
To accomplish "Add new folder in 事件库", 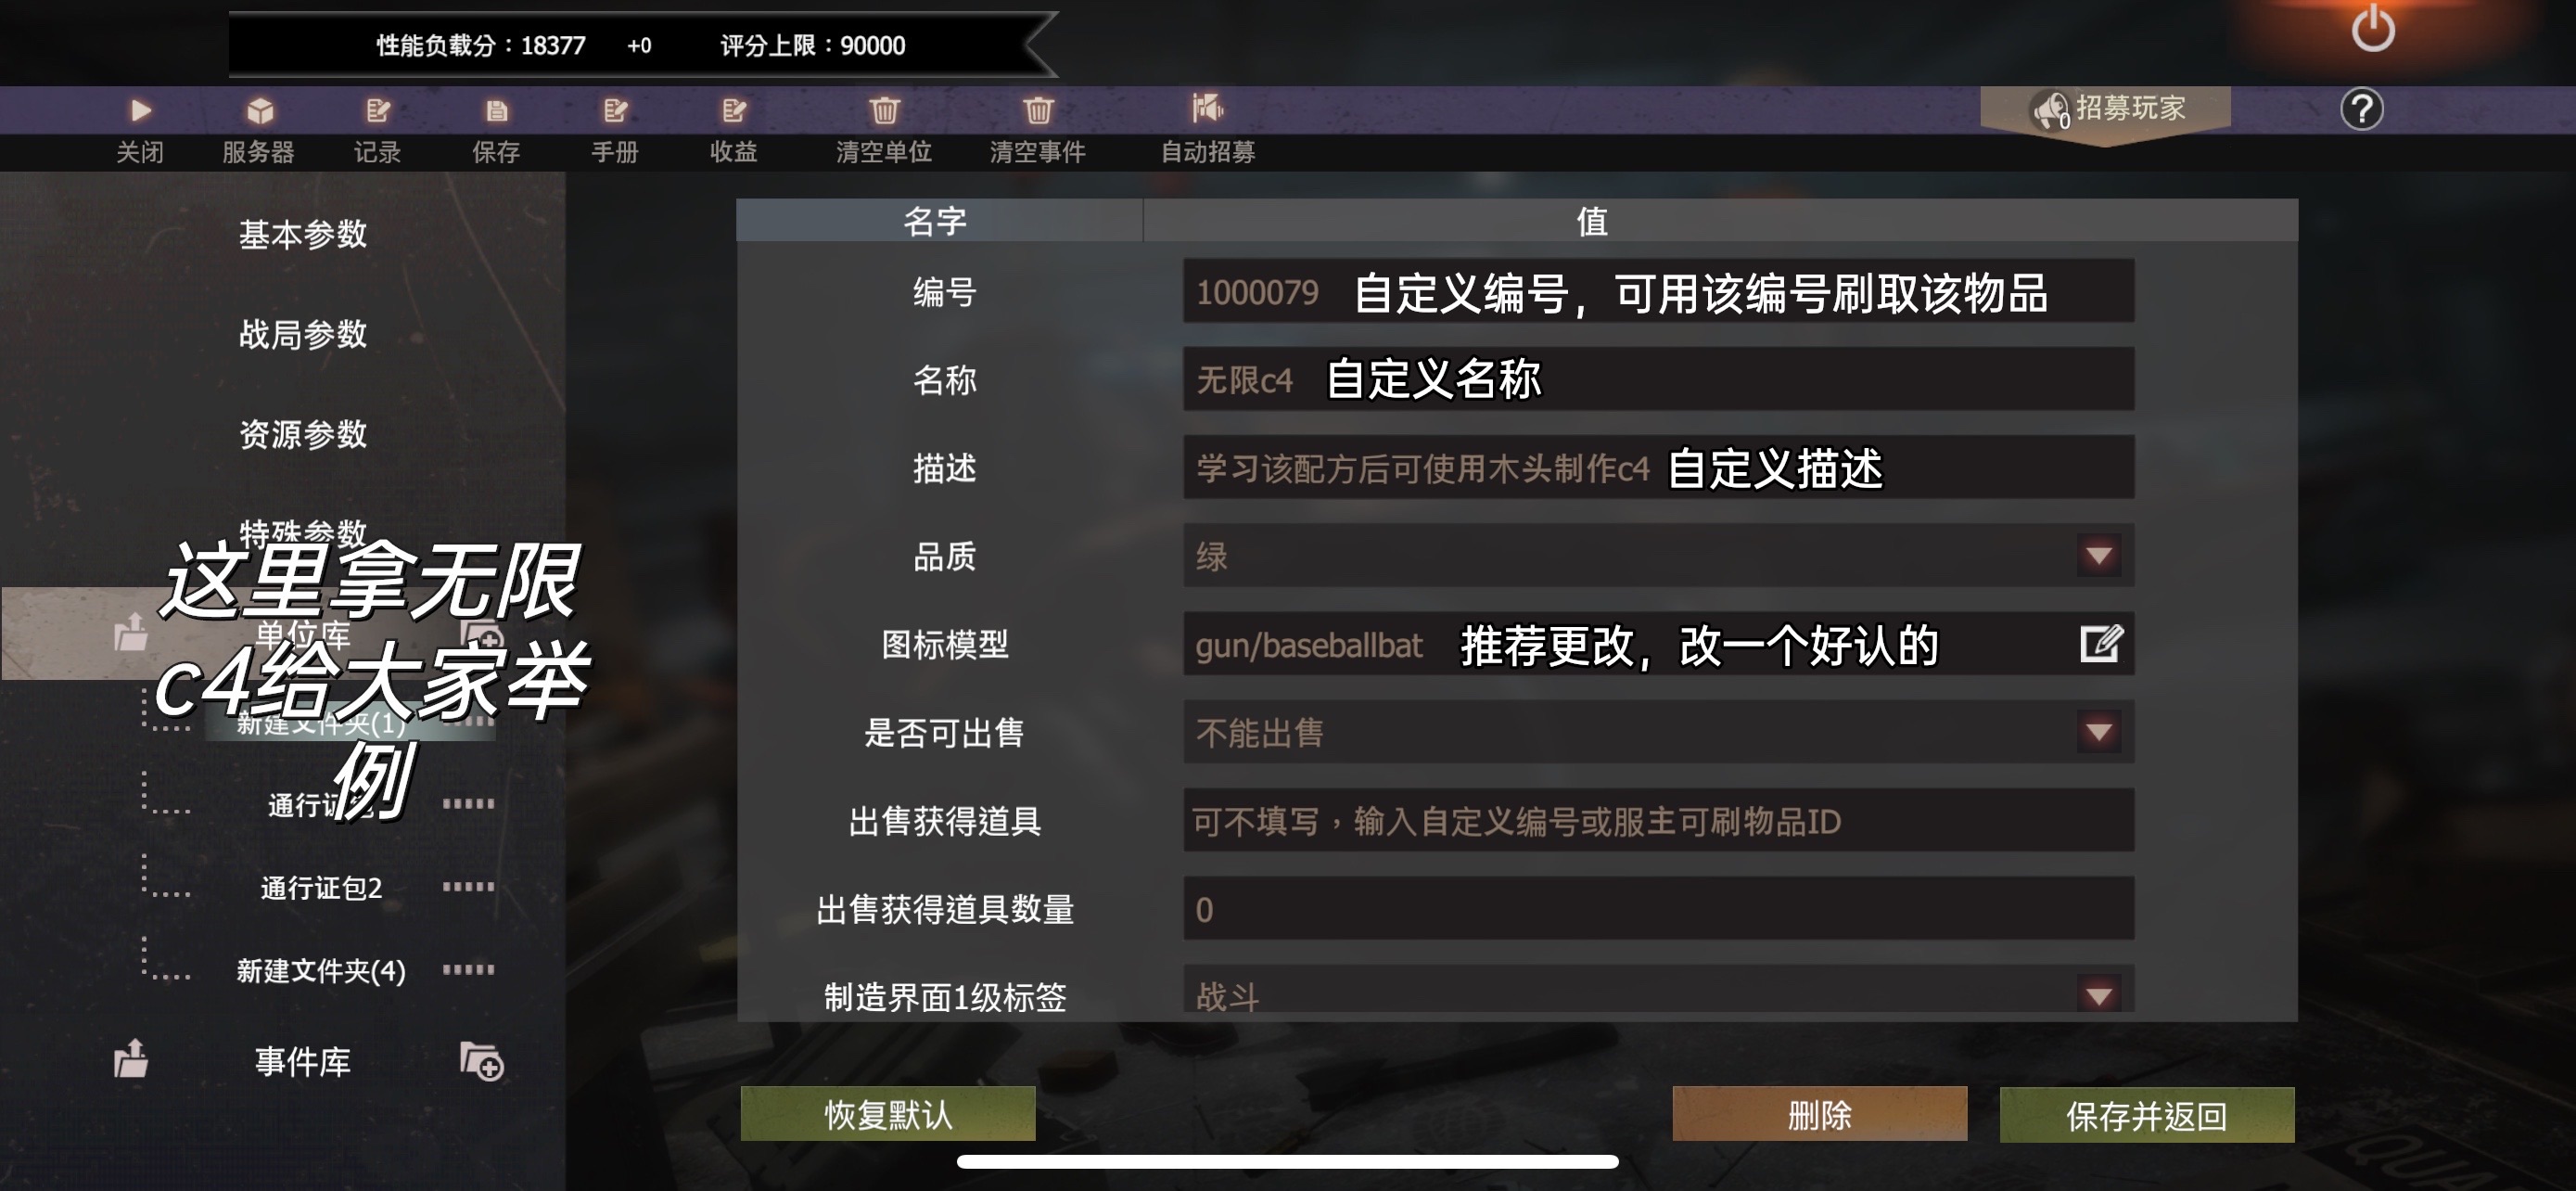I will 481,1061.
